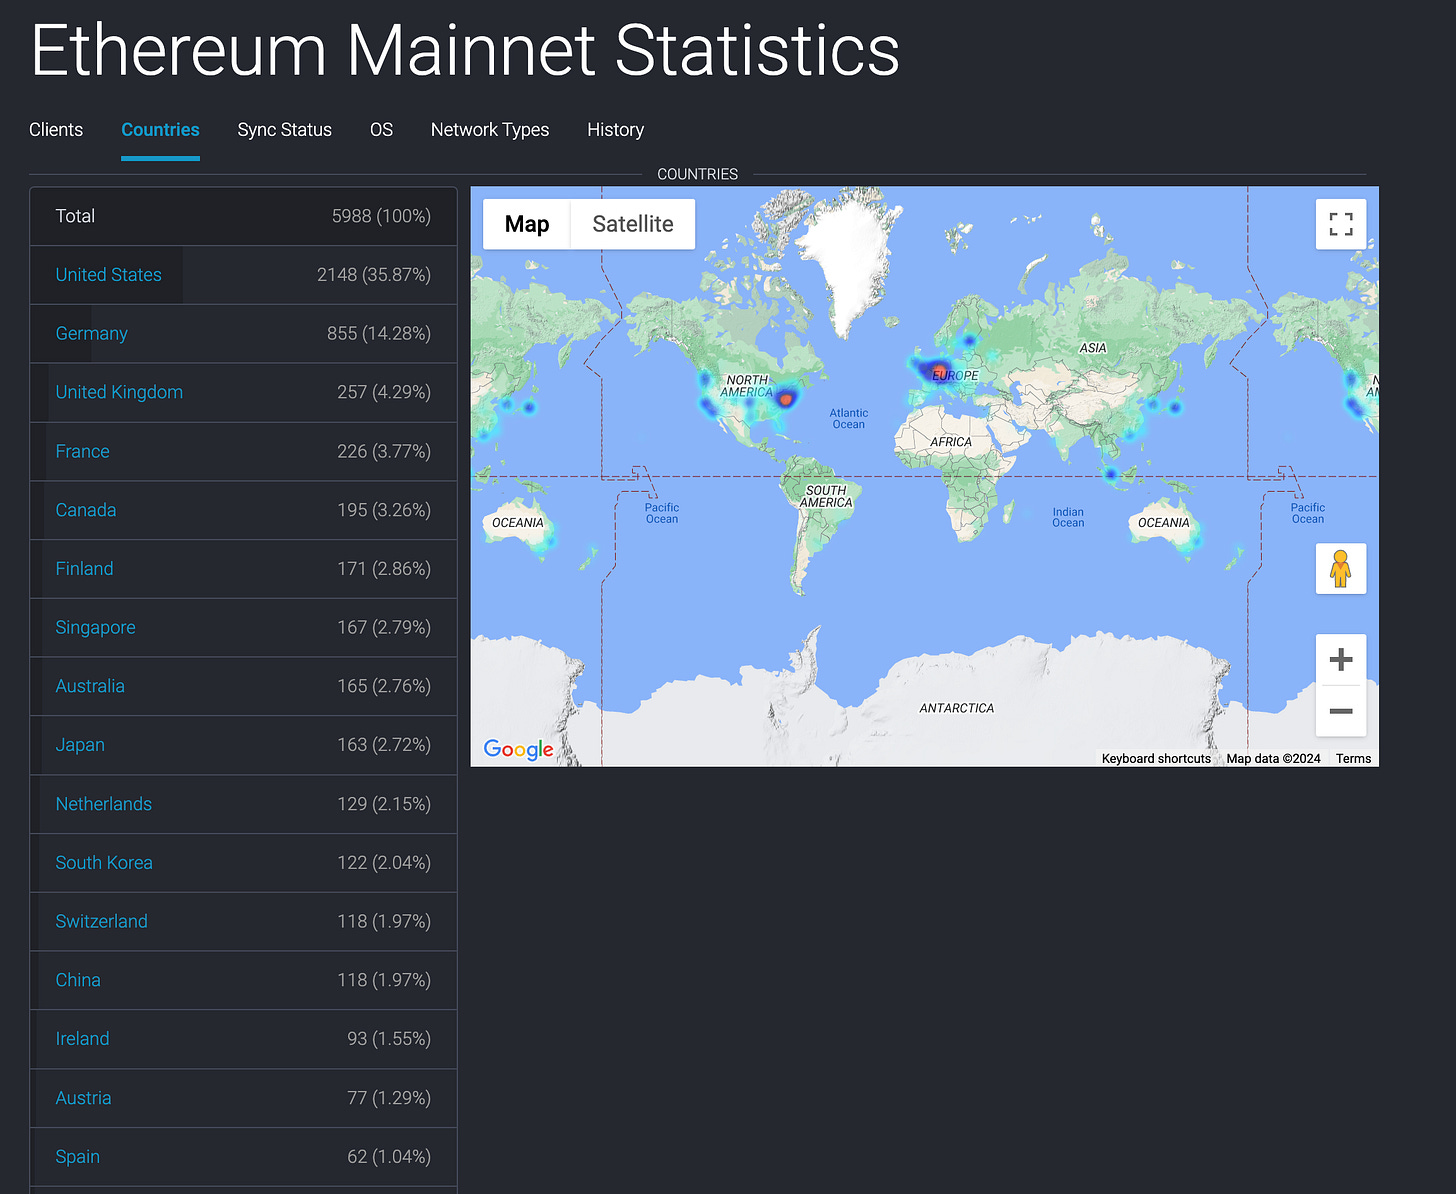The image size is (1456, 1194).
Task: Click the Indian Ocean map label
Action: click(x=1068, y=517)
